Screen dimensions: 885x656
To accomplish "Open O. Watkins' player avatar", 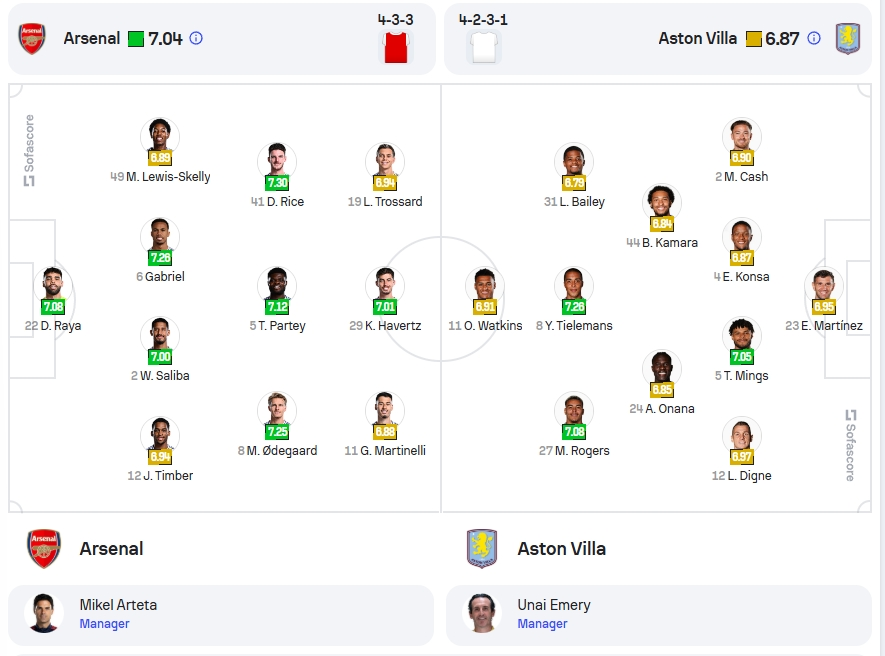I will (x=485, y=285).
